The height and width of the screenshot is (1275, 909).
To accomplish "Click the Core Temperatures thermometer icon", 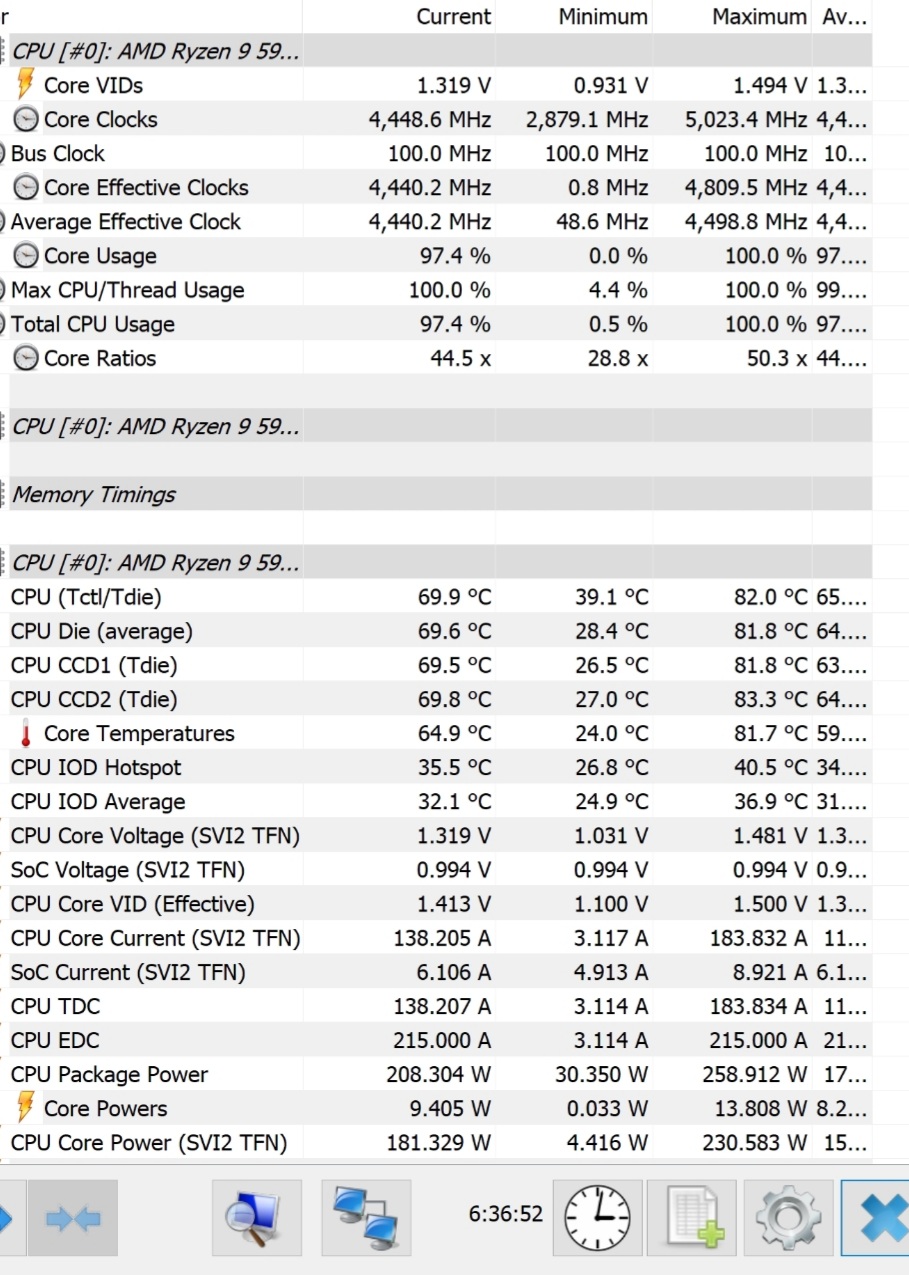I will click(26, 734).
